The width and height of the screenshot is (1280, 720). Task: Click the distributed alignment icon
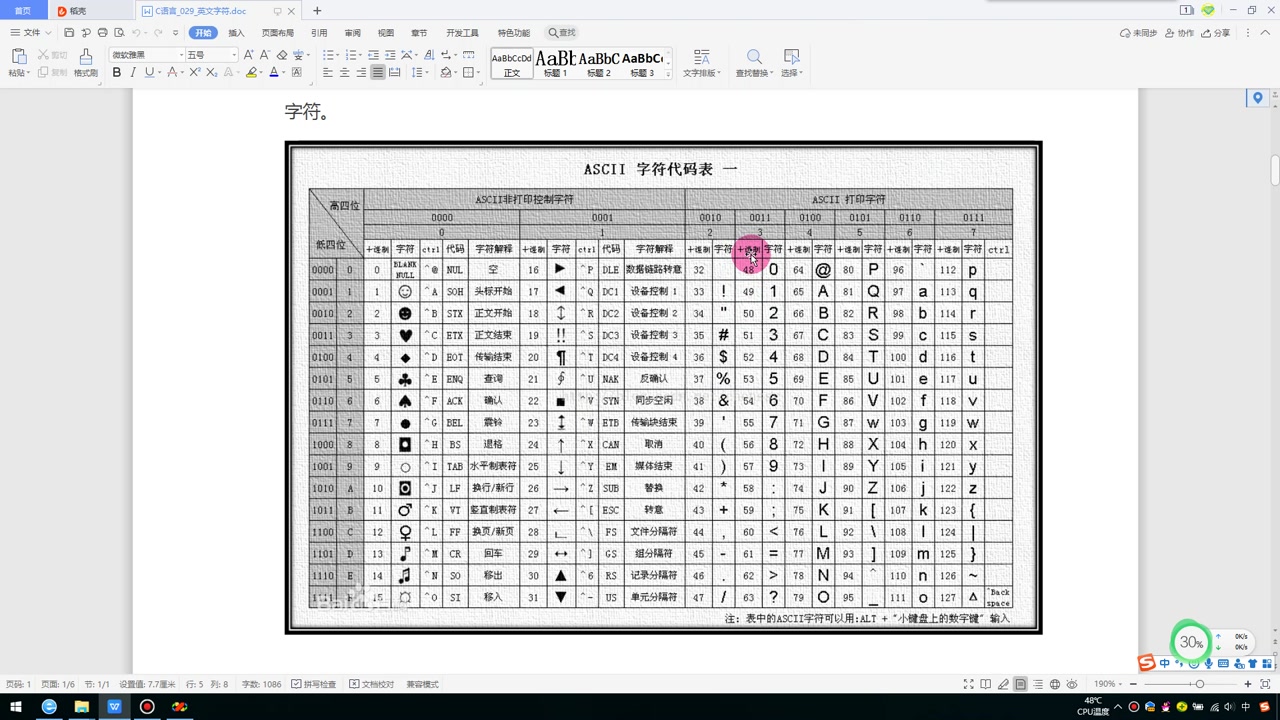click(394, 72)
